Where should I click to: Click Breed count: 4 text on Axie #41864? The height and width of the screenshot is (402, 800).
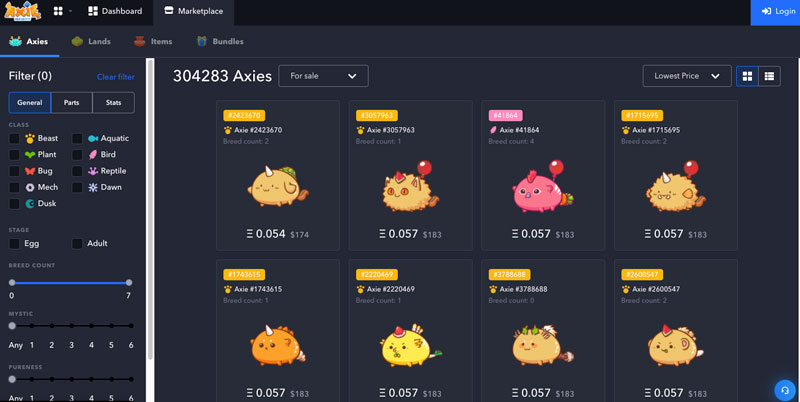pos(511,141)
